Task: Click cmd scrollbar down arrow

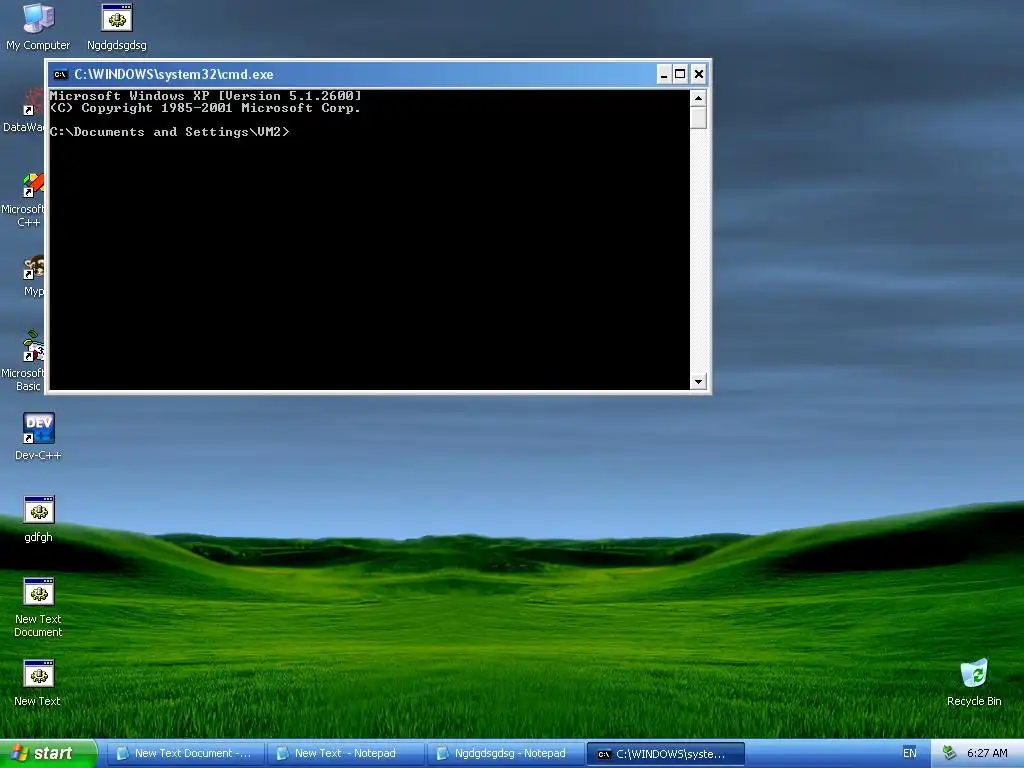Action: (698, 381)
